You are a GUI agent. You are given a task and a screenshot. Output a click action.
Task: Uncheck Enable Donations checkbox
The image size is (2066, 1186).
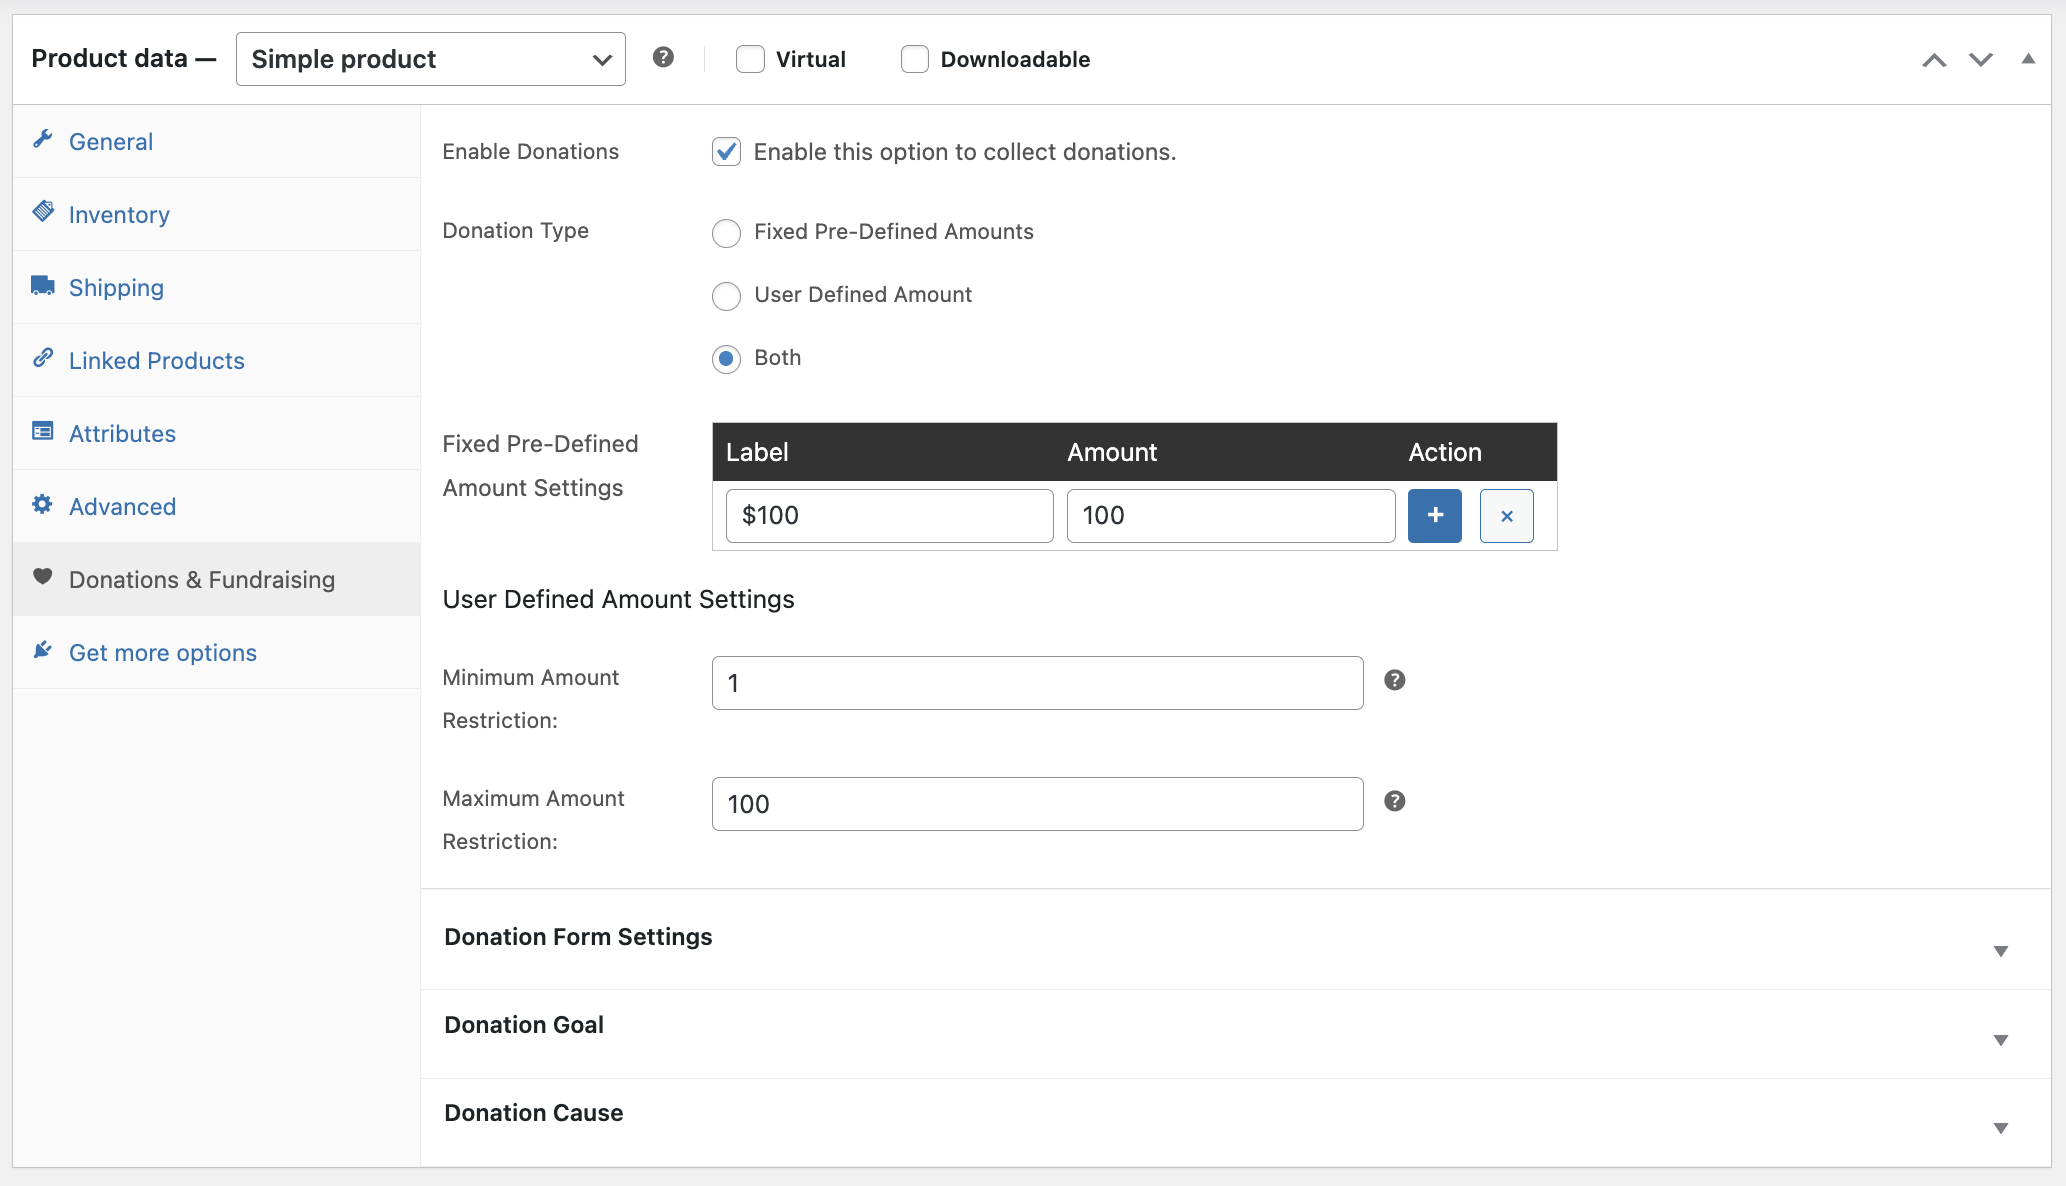[726, 152]
